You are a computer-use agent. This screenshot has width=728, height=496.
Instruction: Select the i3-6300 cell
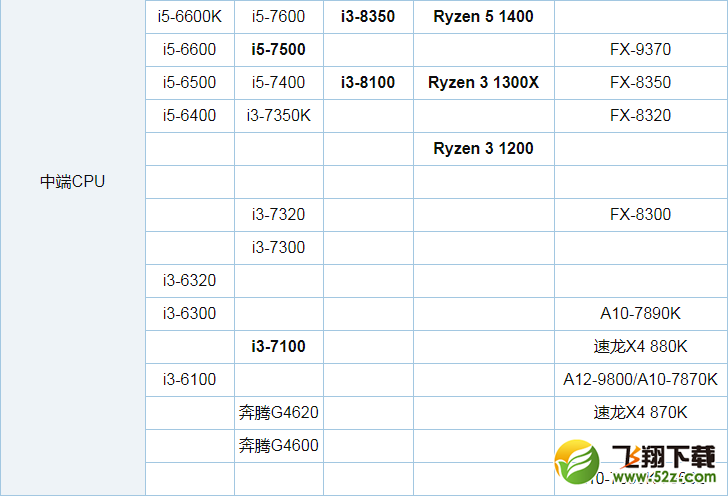click(x=189, y=313)
